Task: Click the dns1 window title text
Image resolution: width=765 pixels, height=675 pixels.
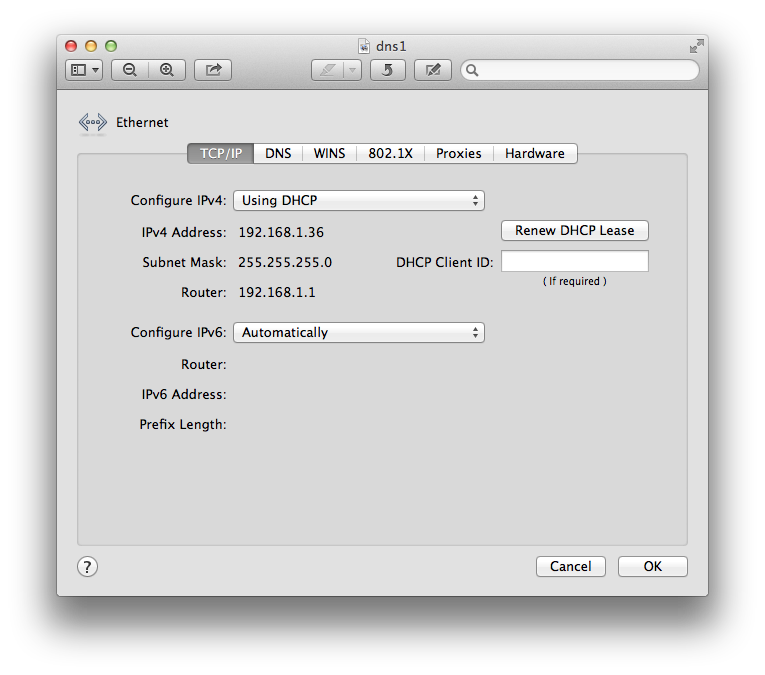Action: click(391, 46)
